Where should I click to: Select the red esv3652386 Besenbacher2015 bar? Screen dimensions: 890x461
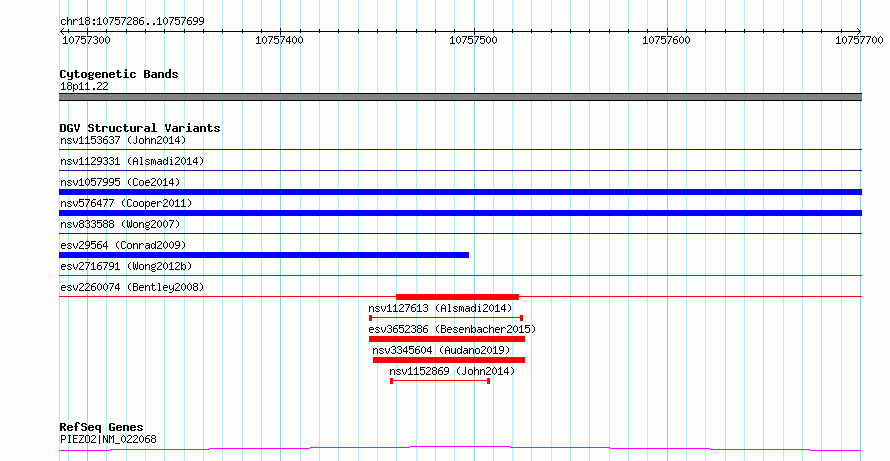[447, 339]
